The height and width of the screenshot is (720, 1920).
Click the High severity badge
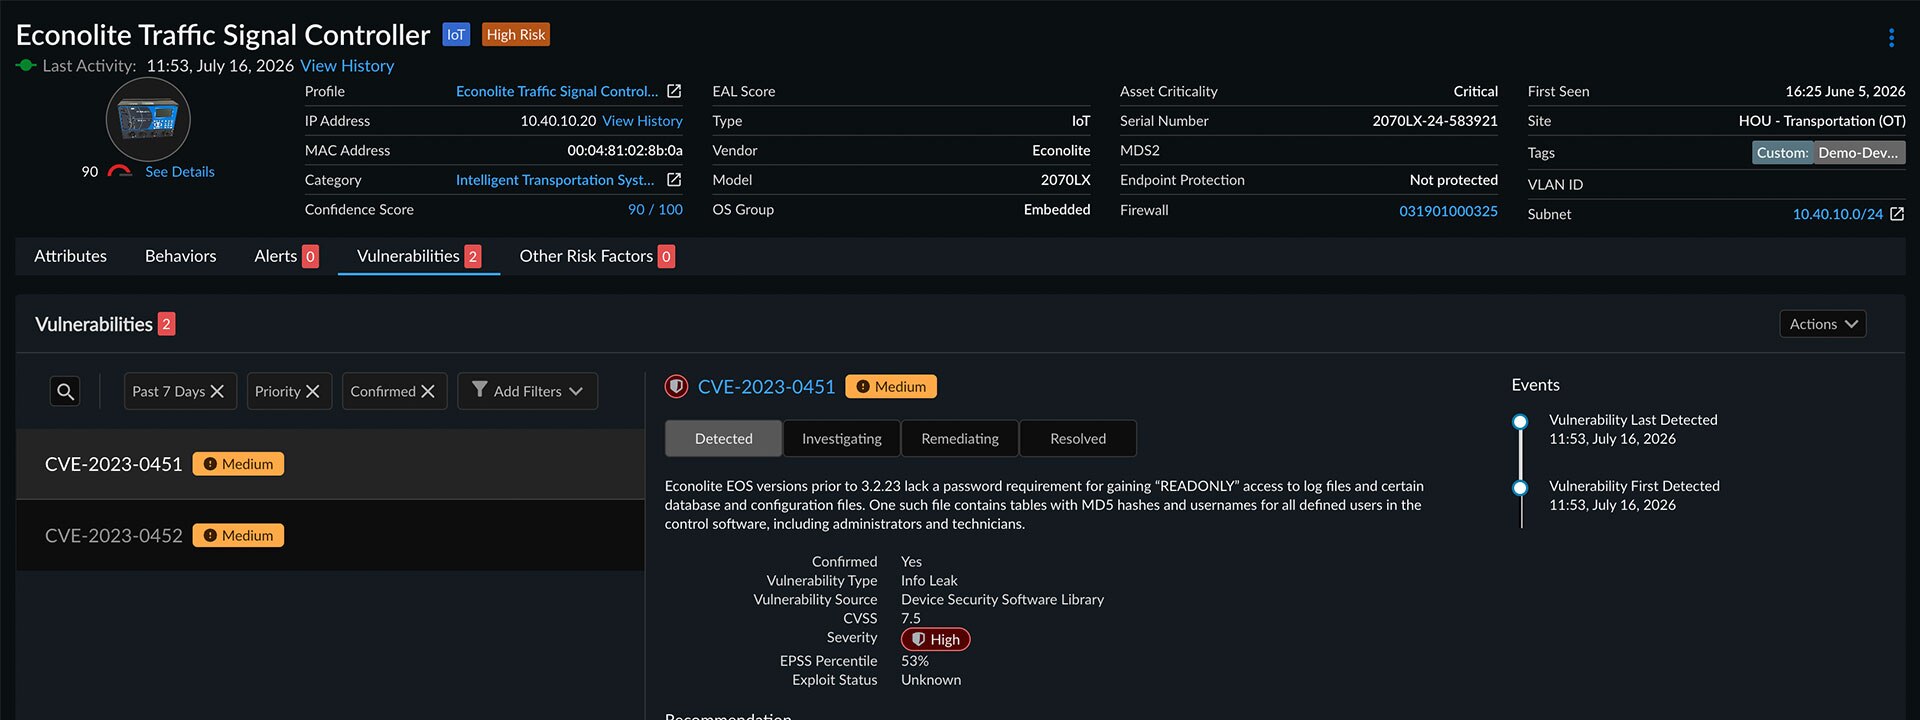pyautogui.click(x=936, y=639)
